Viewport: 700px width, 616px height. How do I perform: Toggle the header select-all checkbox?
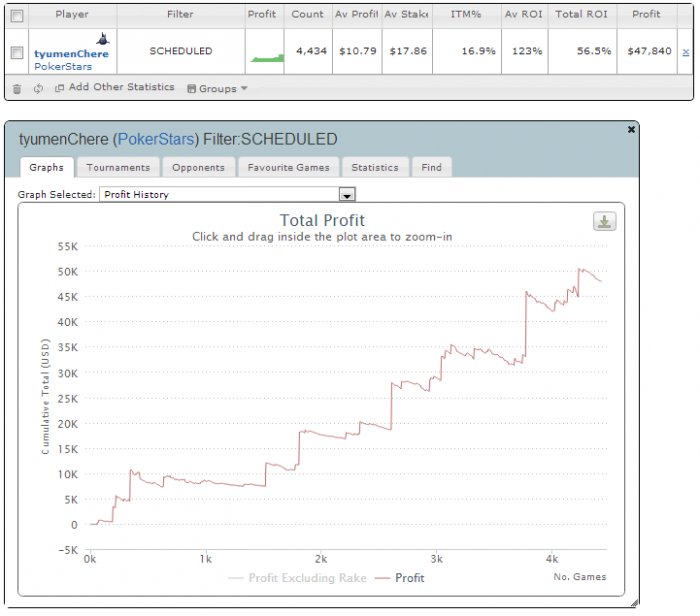pyautogui.click(x=17, y=16)
